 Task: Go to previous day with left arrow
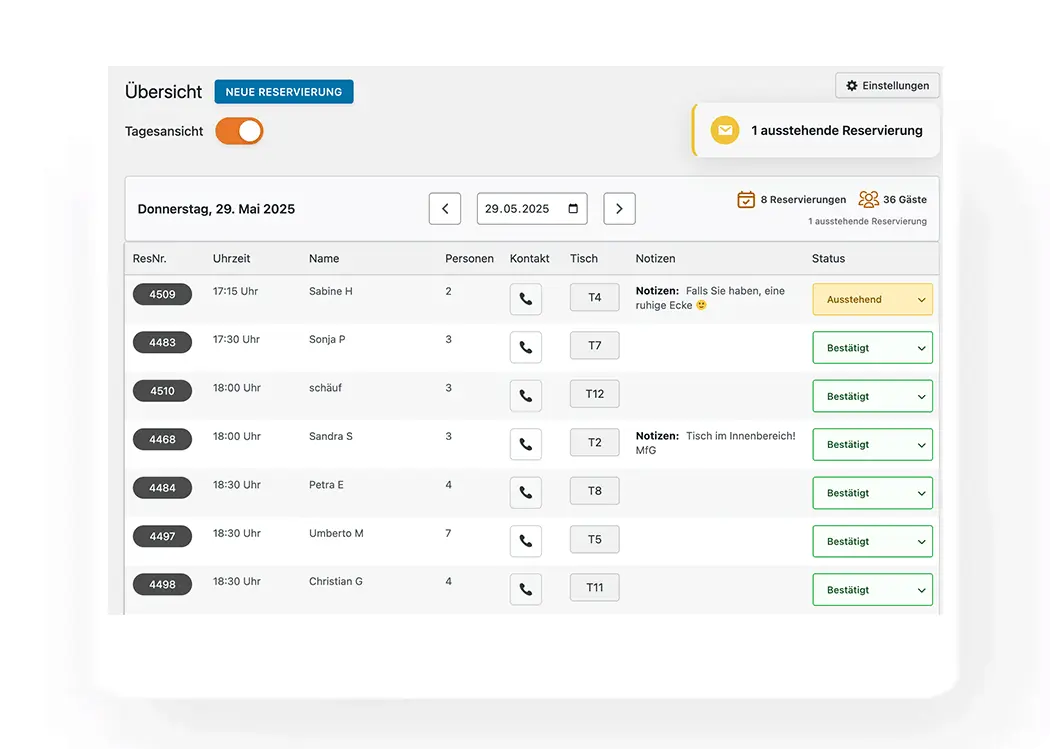(x=445, y=209)
